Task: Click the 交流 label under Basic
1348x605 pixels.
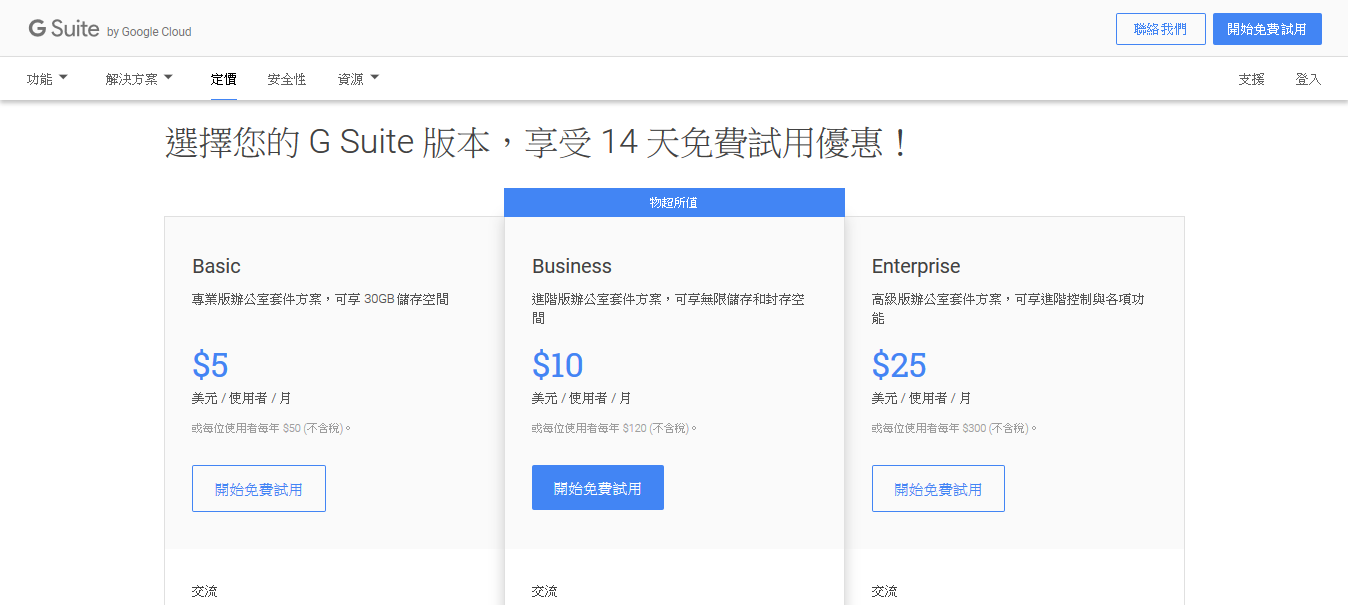Action: point(205,591)
